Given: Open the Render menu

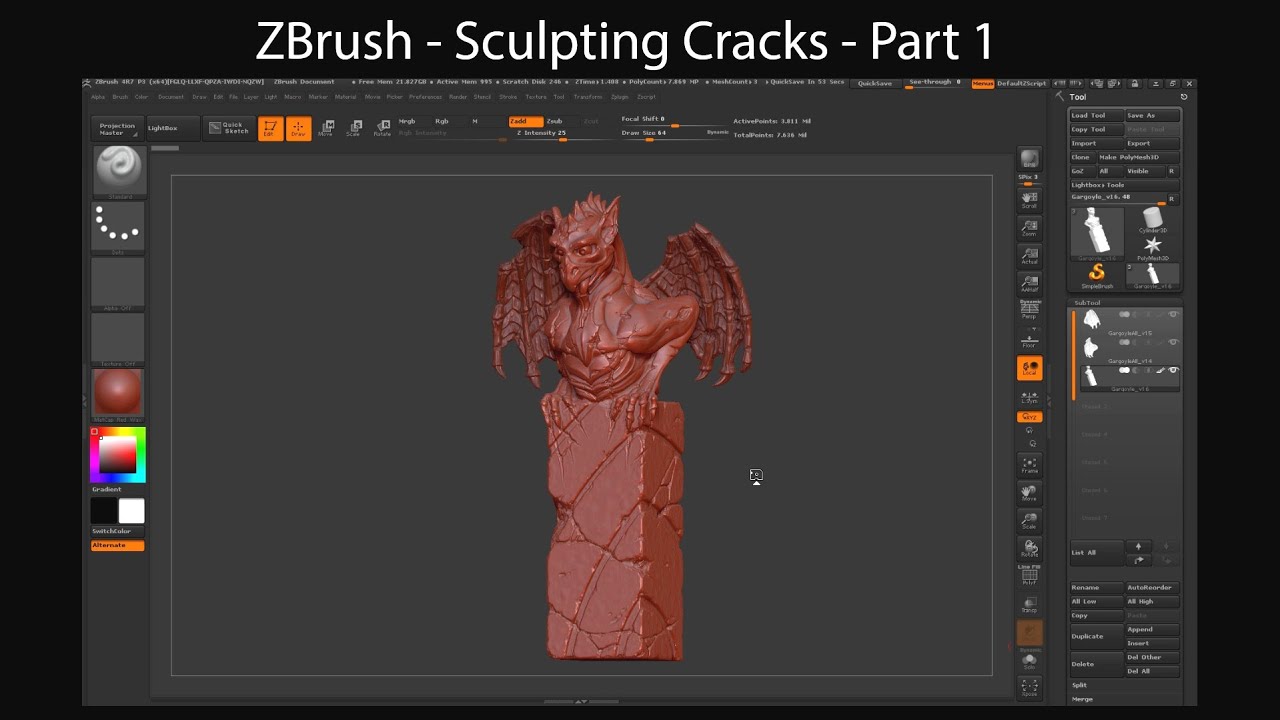Looking at the screenshot, I should pyautogui.click(x=458, y=97).
